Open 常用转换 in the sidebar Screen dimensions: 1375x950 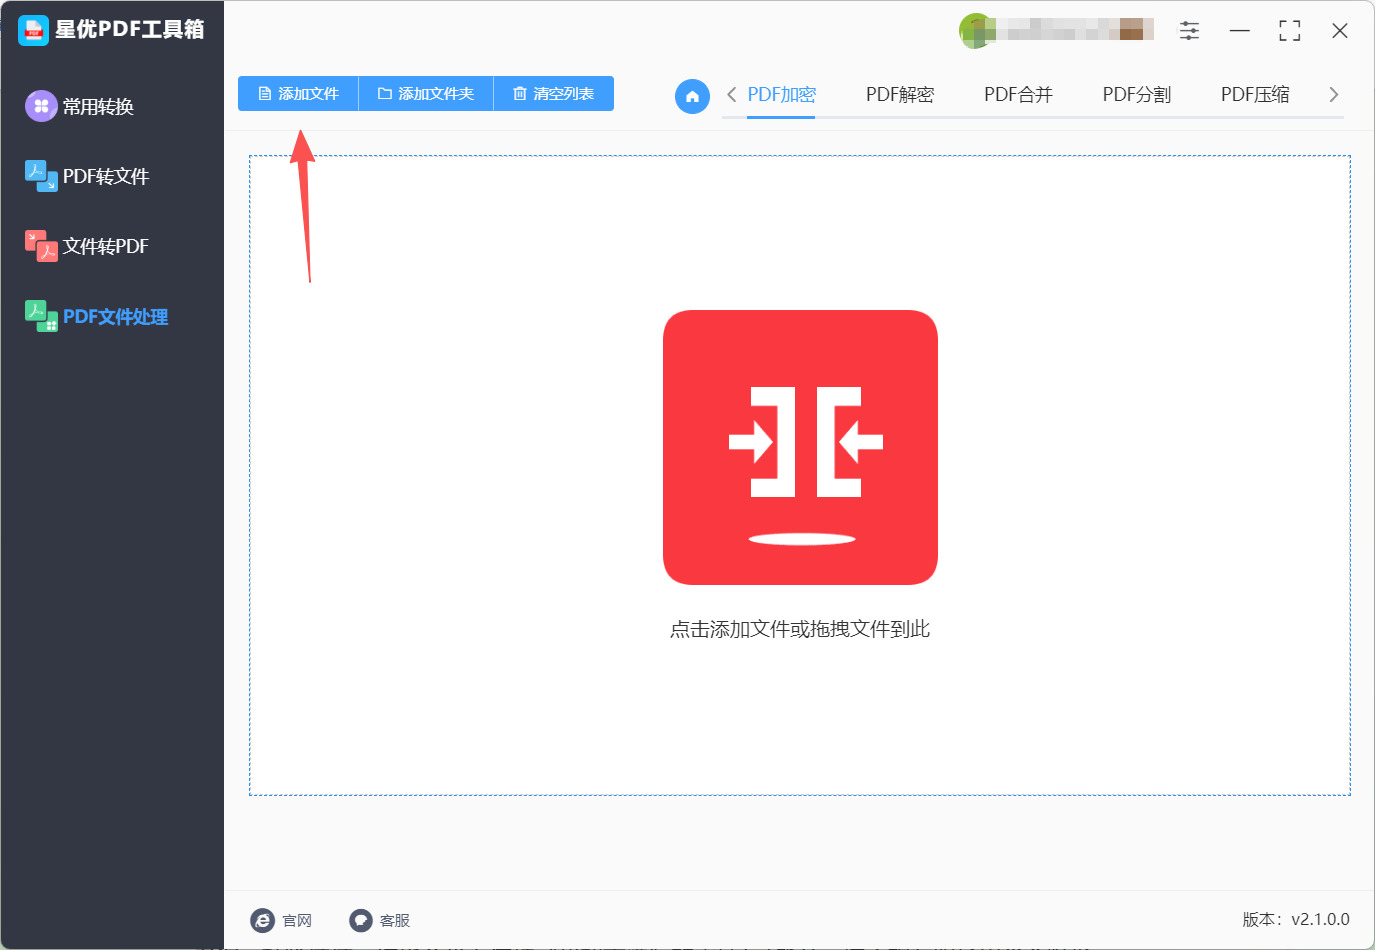(80, 106)
